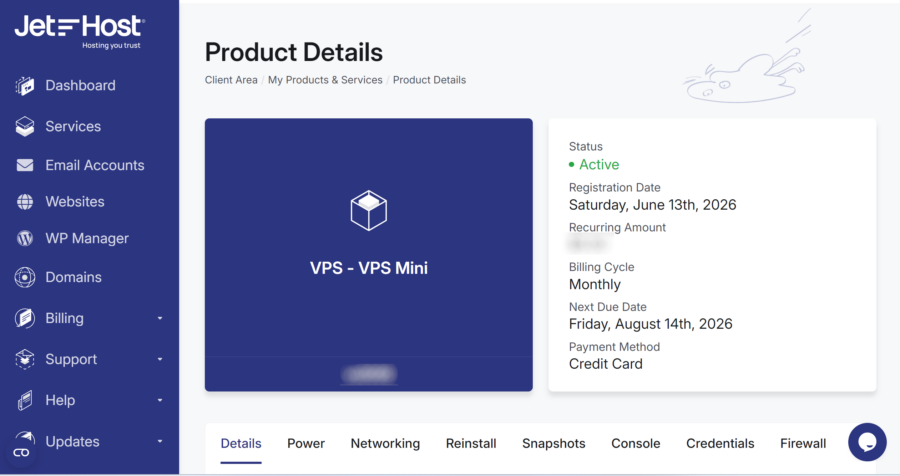This screenshot has height=476, width=900.
Task: Click the Friday, August 14th, 2026 date
Action: pyautogui.click(x=650, y=324)
